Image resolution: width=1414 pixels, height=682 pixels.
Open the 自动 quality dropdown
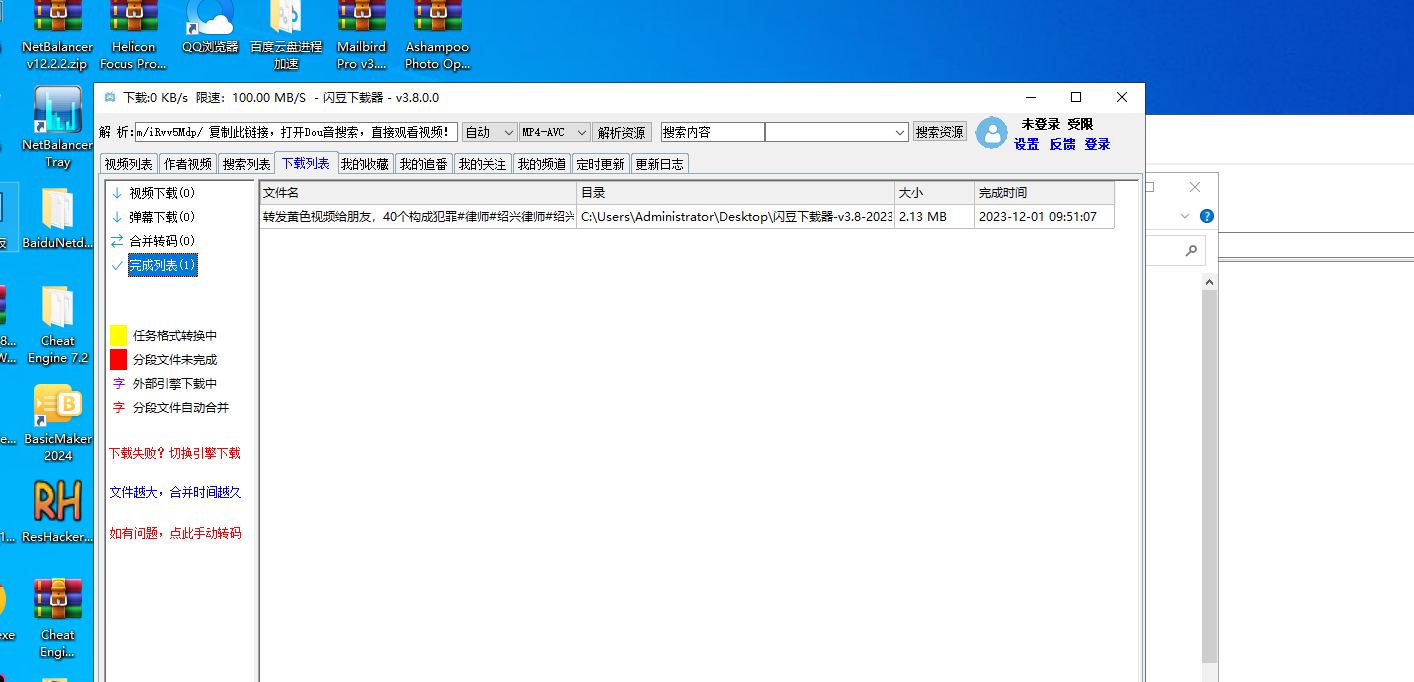click(x=490, y=132)
